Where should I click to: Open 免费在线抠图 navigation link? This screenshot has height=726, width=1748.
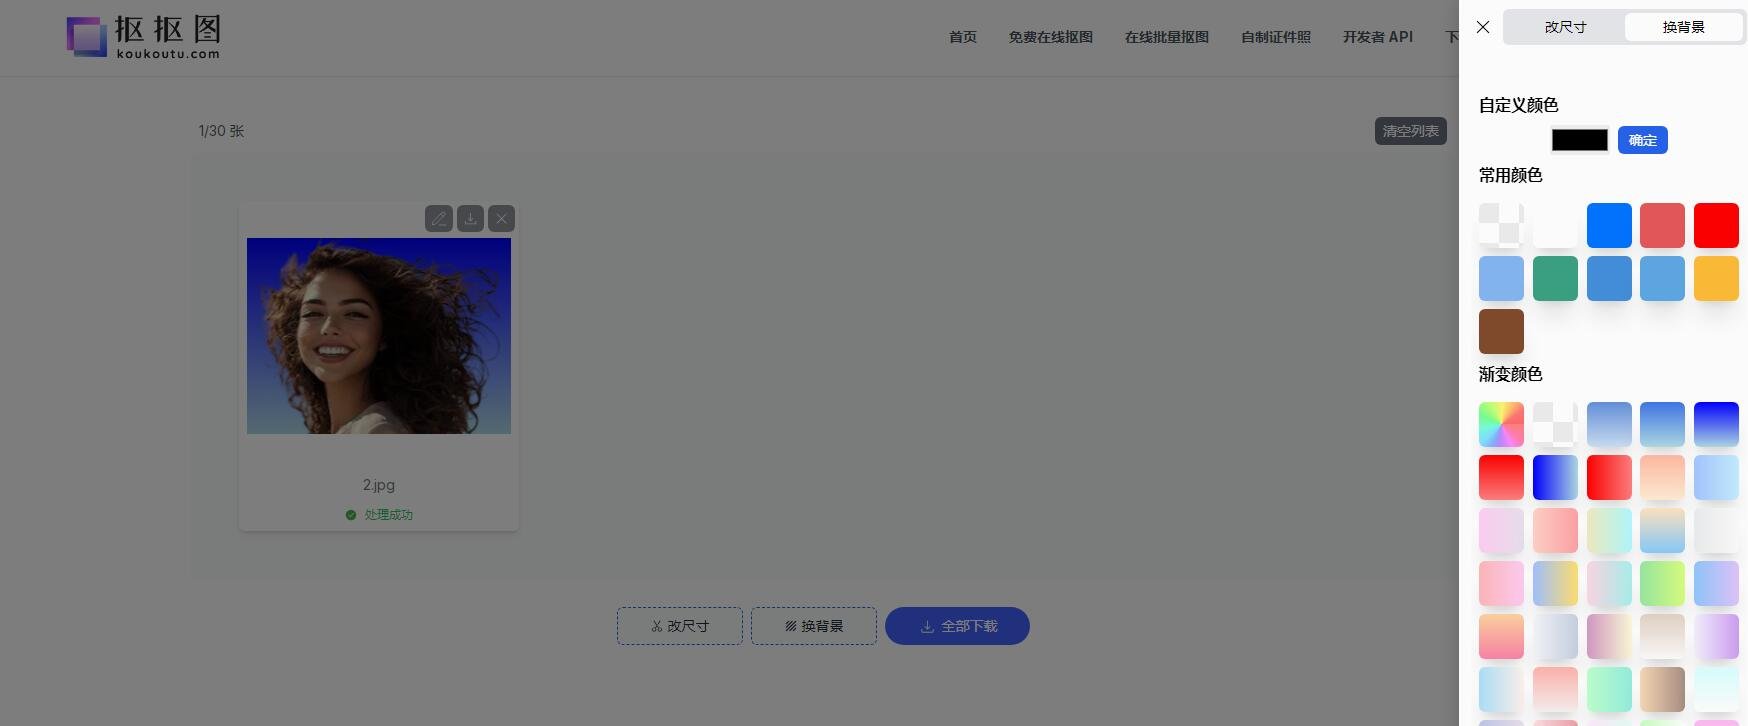tap(1050, 37)
